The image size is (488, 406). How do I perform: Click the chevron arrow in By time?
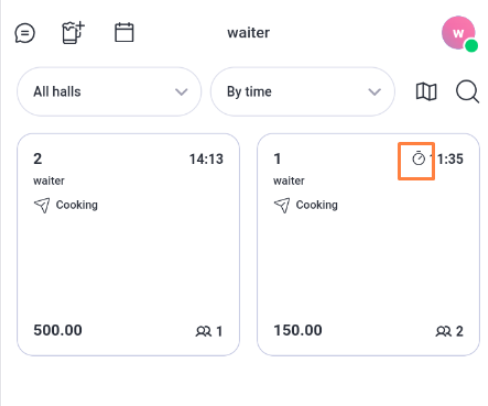point(374,92)
